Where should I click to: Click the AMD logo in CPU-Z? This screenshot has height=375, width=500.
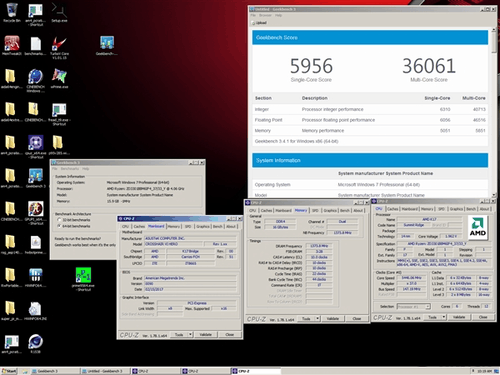[x=477, y=227]
